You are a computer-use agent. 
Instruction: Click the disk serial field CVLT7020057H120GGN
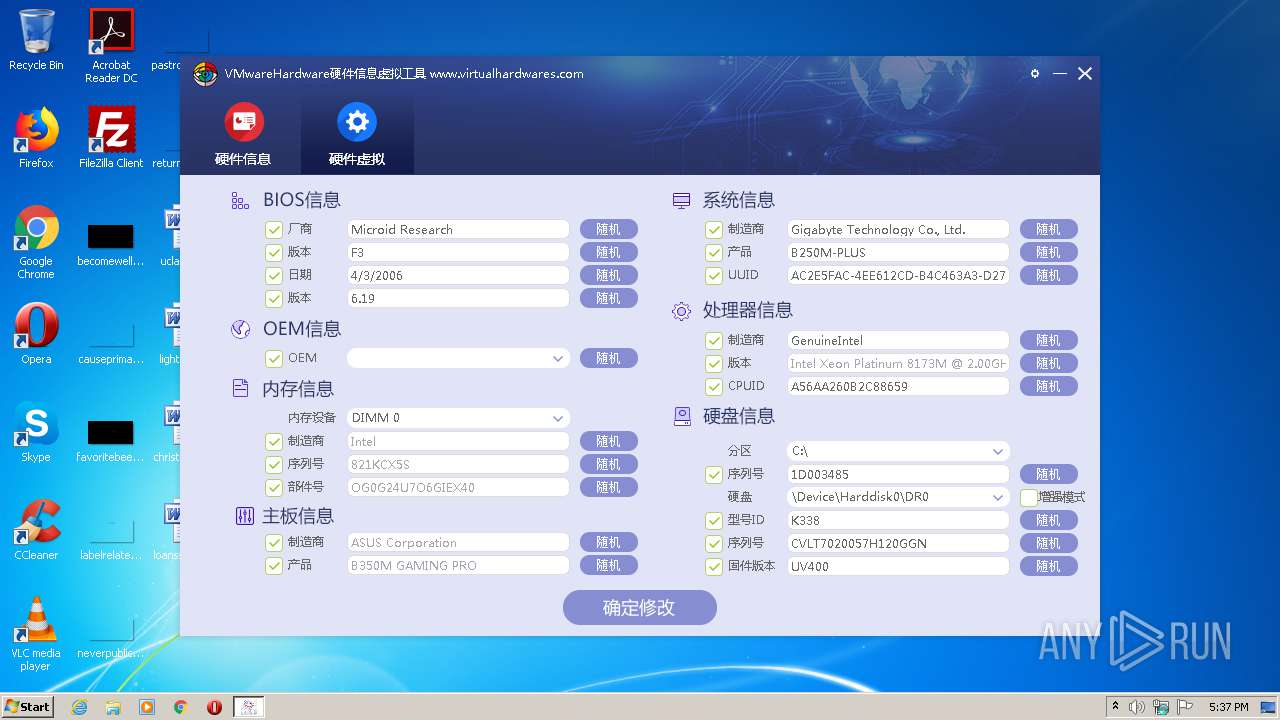tap(898, 543)
